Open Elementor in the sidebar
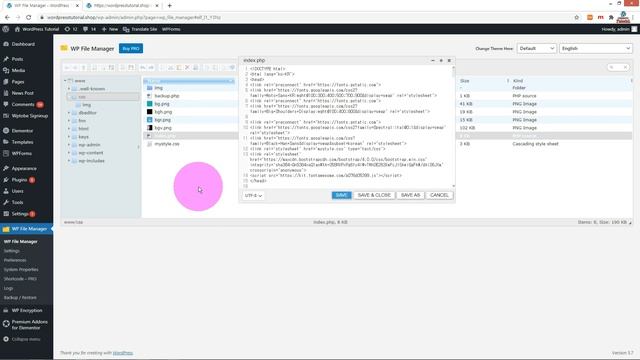Viewport: 640px width, 360px height. coord(22,131)
